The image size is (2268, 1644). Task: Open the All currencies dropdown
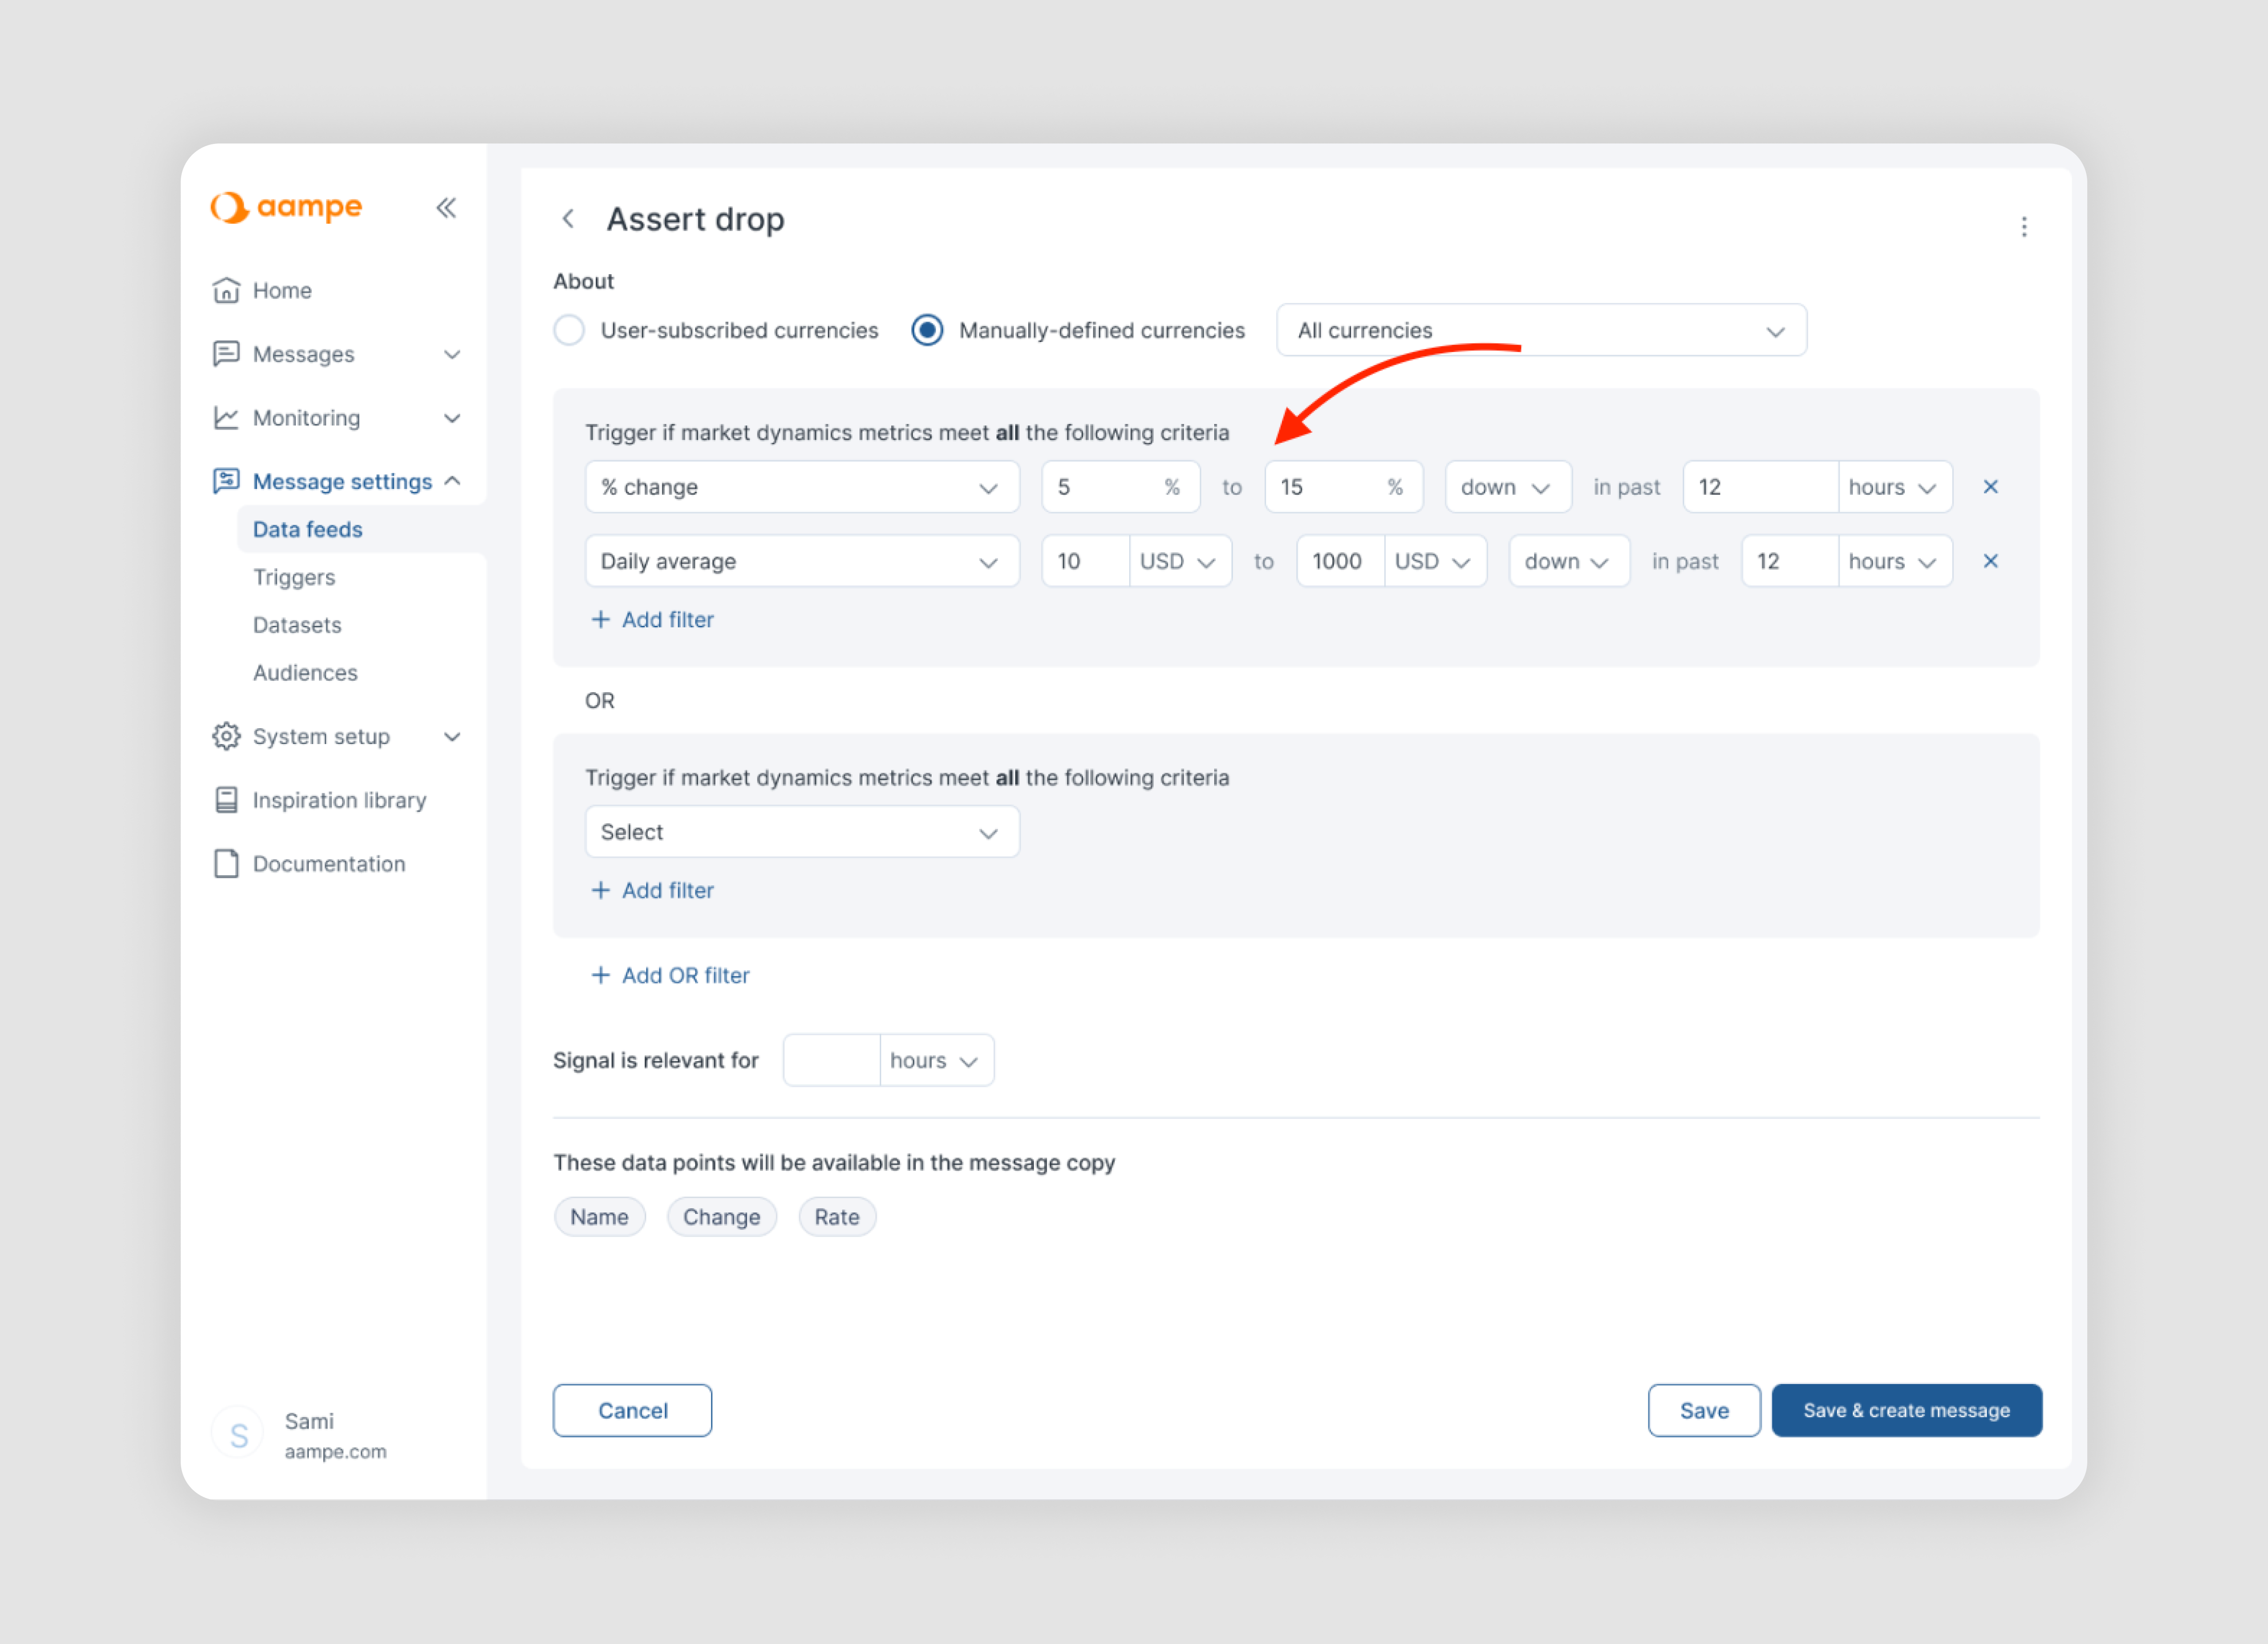click(x=1541, y=330)
